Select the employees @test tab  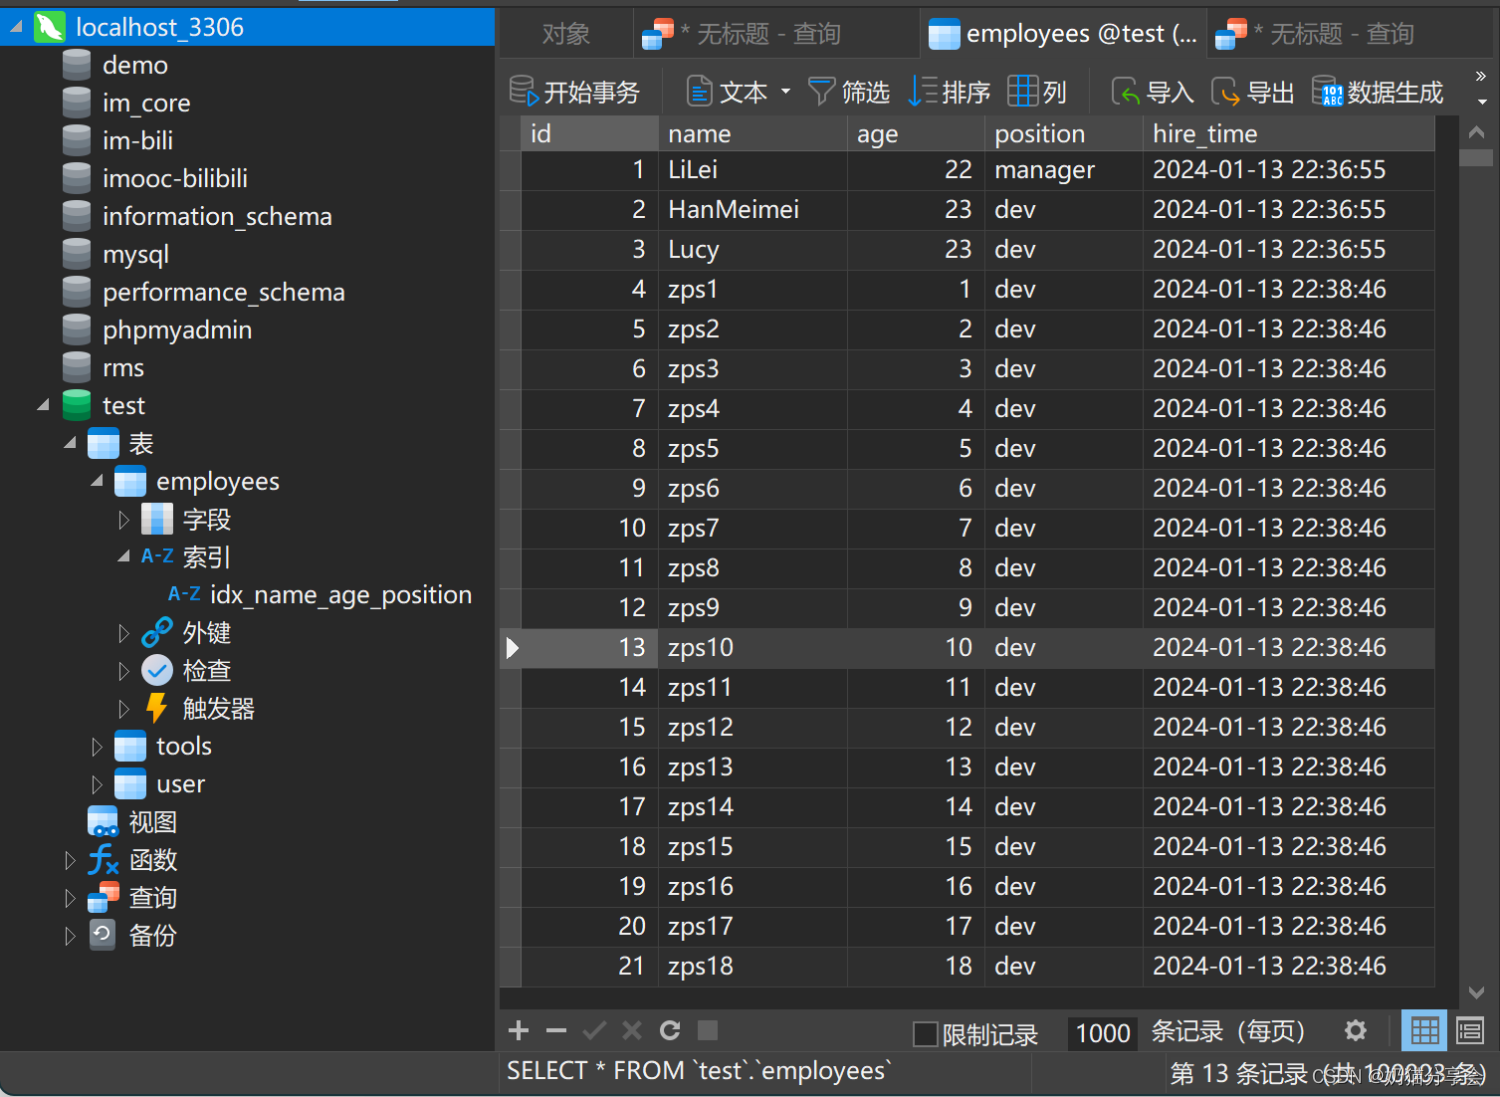coord(1063,34)
